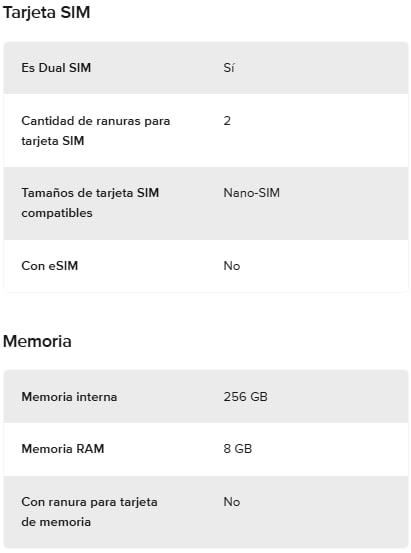The image size is (411, 553).
Task: Select Con ranura para tarjeta de memoria label
Action: [x=89, y=512]
